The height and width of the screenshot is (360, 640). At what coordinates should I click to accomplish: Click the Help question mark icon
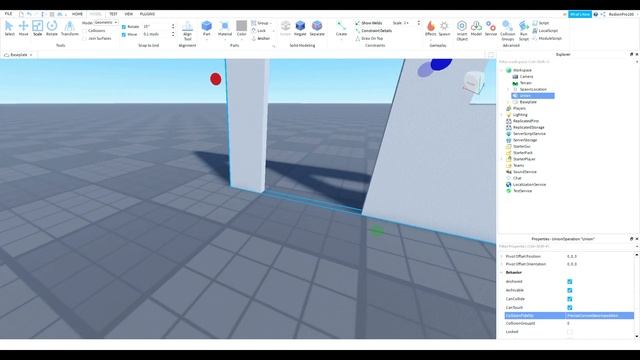tap(596, 14)
